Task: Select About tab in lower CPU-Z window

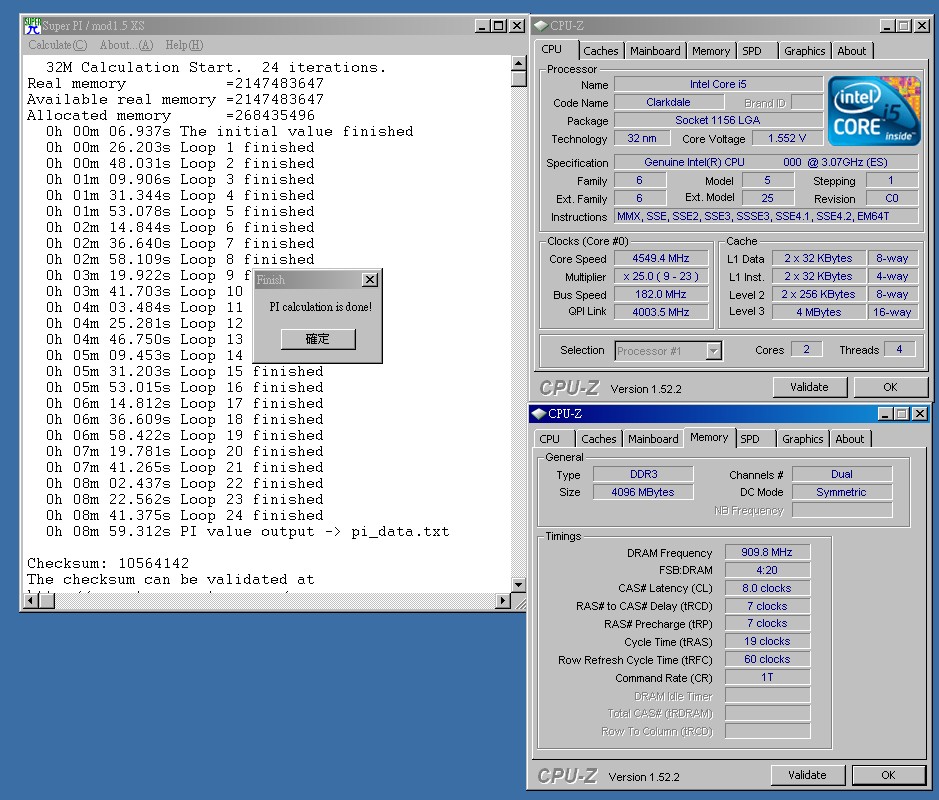Action: [850, 439]
